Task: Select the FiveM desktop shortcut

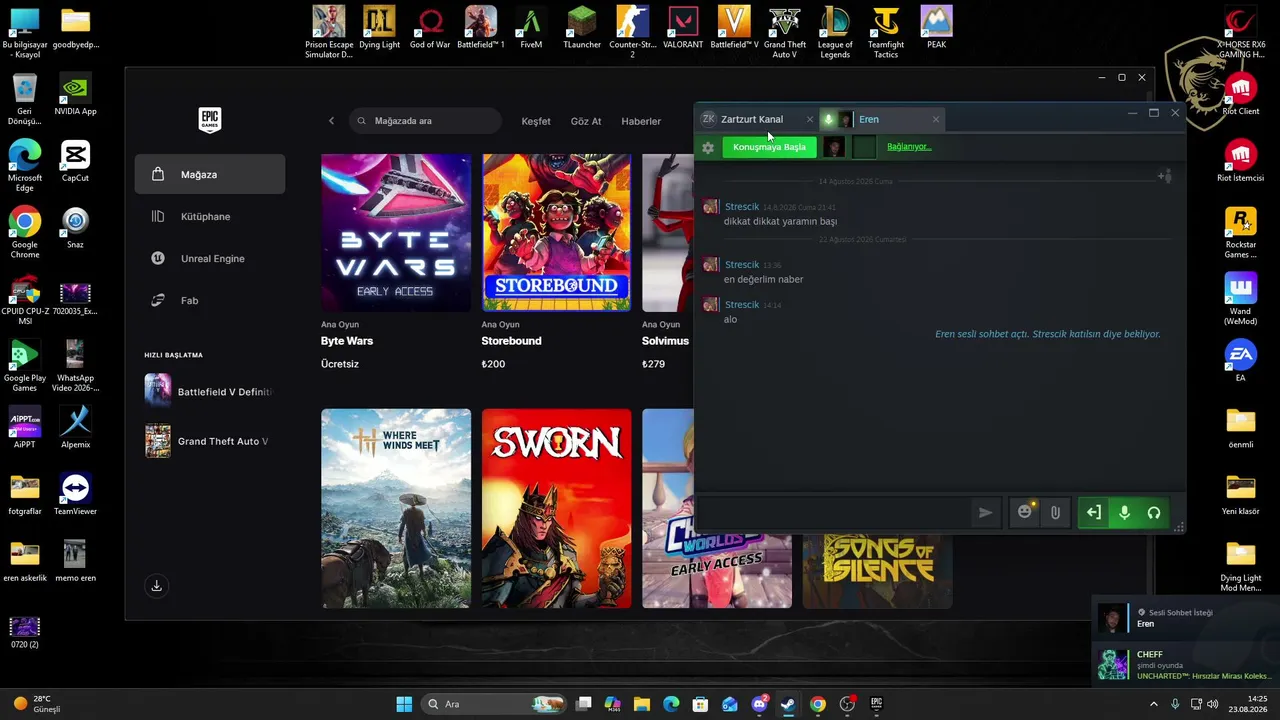Action: pyautogui.click(x=531, y=27)
